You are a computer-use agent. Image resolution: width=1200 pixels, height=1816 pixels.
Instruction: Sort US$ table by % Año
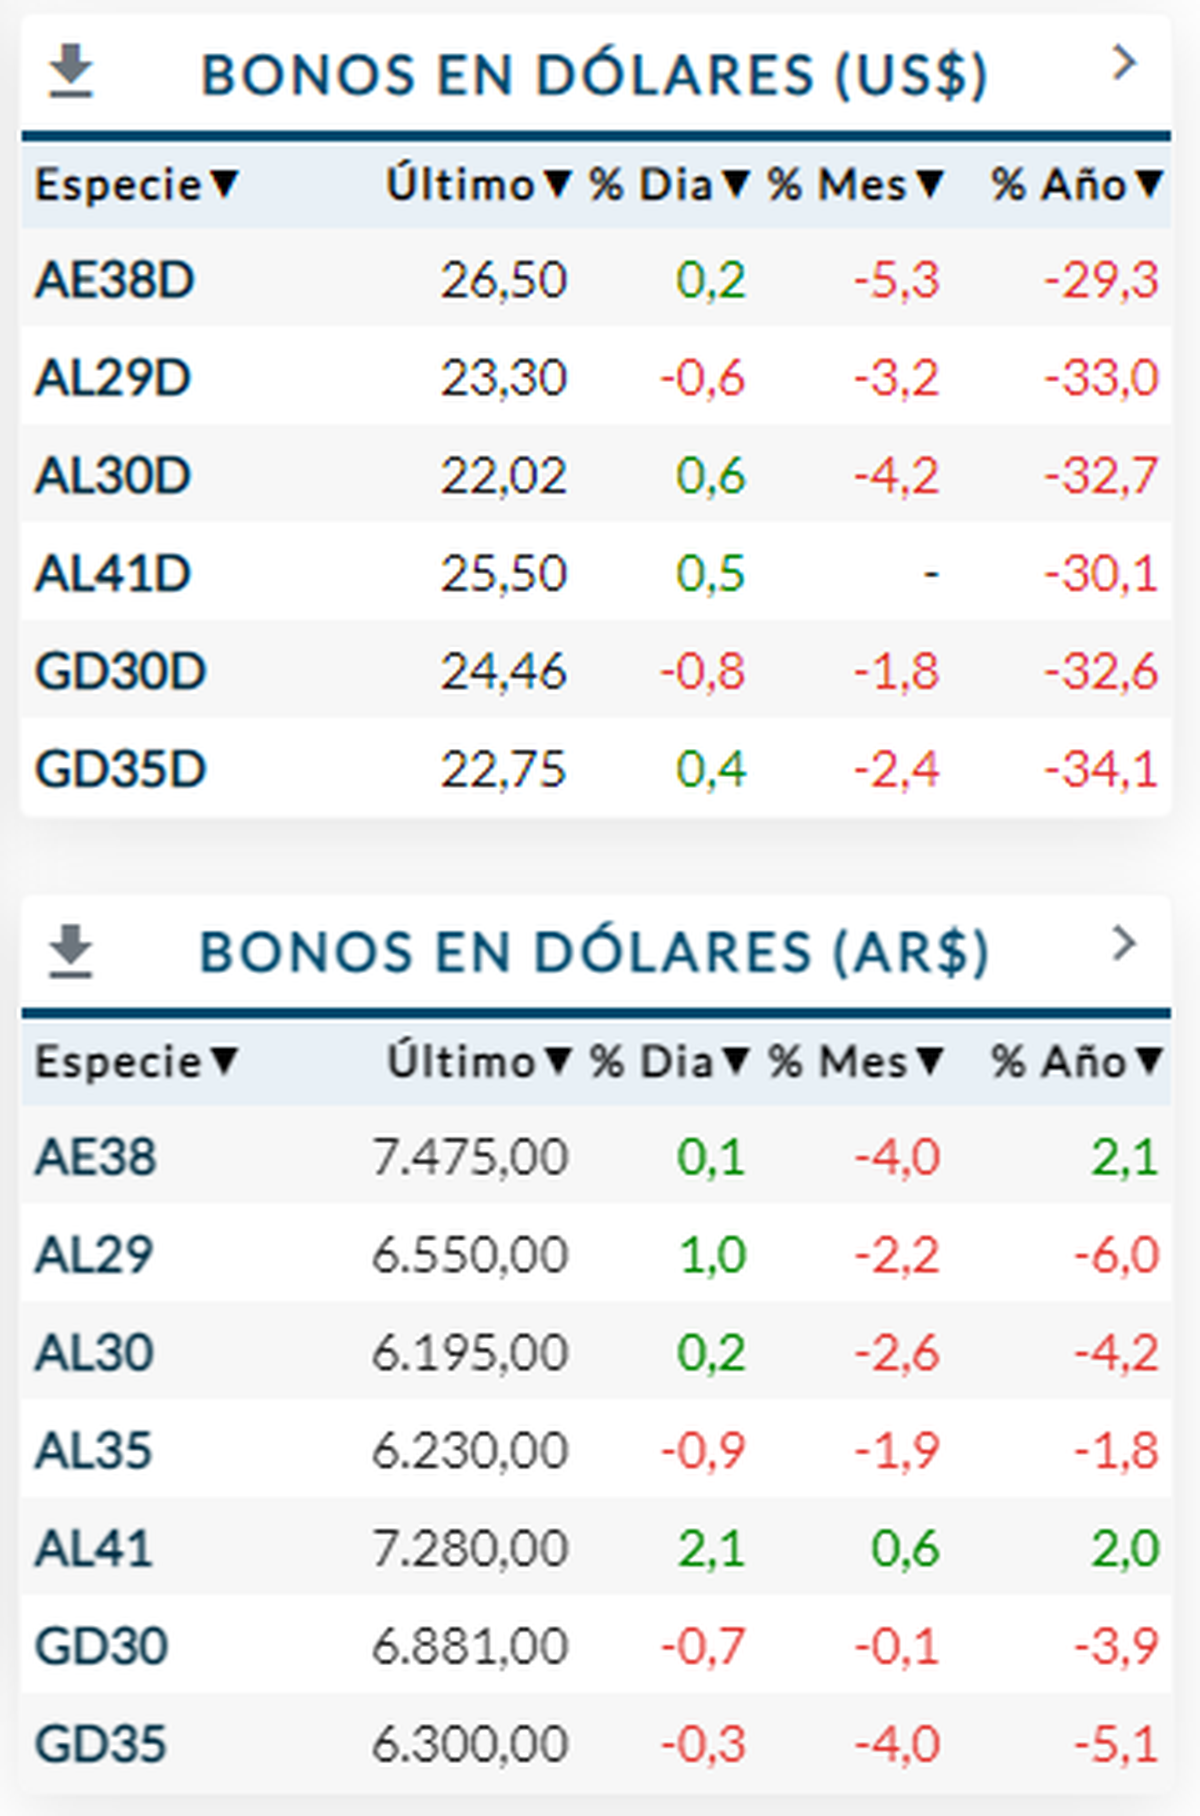(x=1076, y=184)
